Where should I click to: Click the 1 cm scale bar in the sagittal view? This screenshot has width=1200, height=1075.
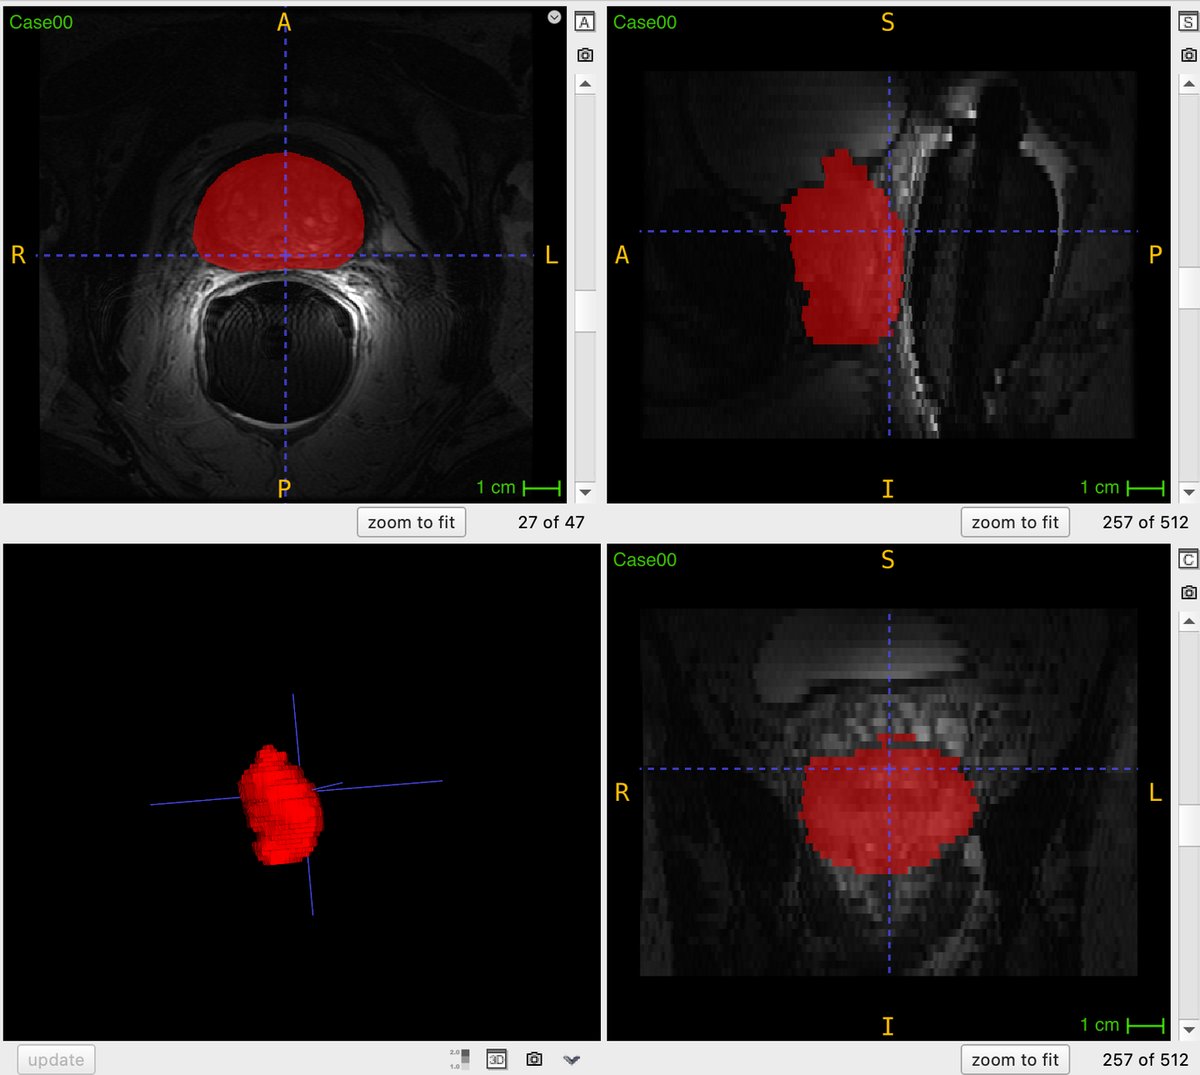point(1122,488)
